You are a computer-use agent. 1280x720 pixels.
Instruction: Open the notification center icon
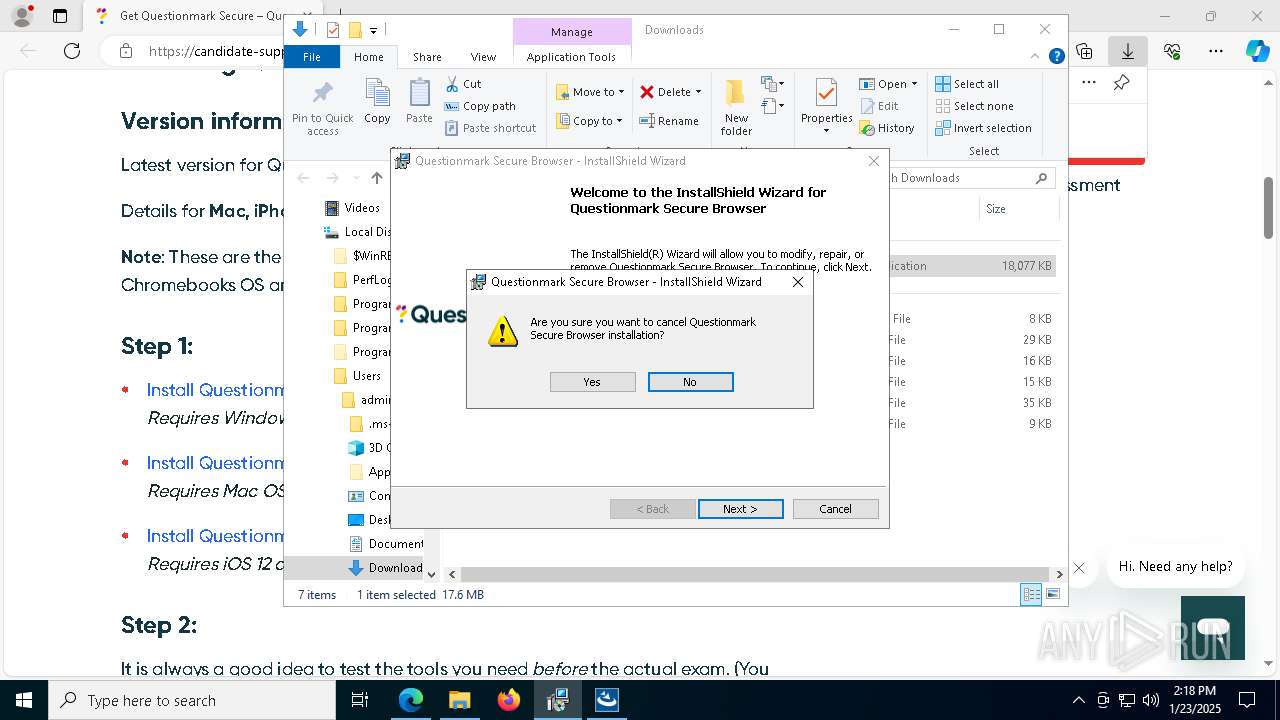click(x=1247, y=700)
